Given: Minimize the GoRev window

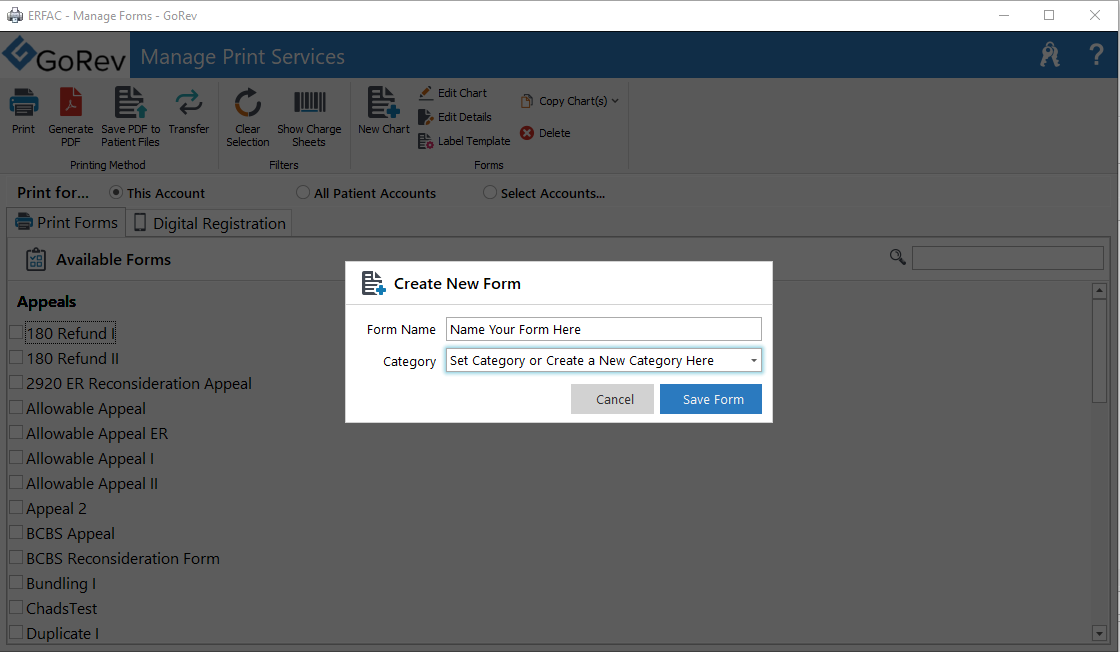Looking at the screenshot, I should coord(1004,15).
